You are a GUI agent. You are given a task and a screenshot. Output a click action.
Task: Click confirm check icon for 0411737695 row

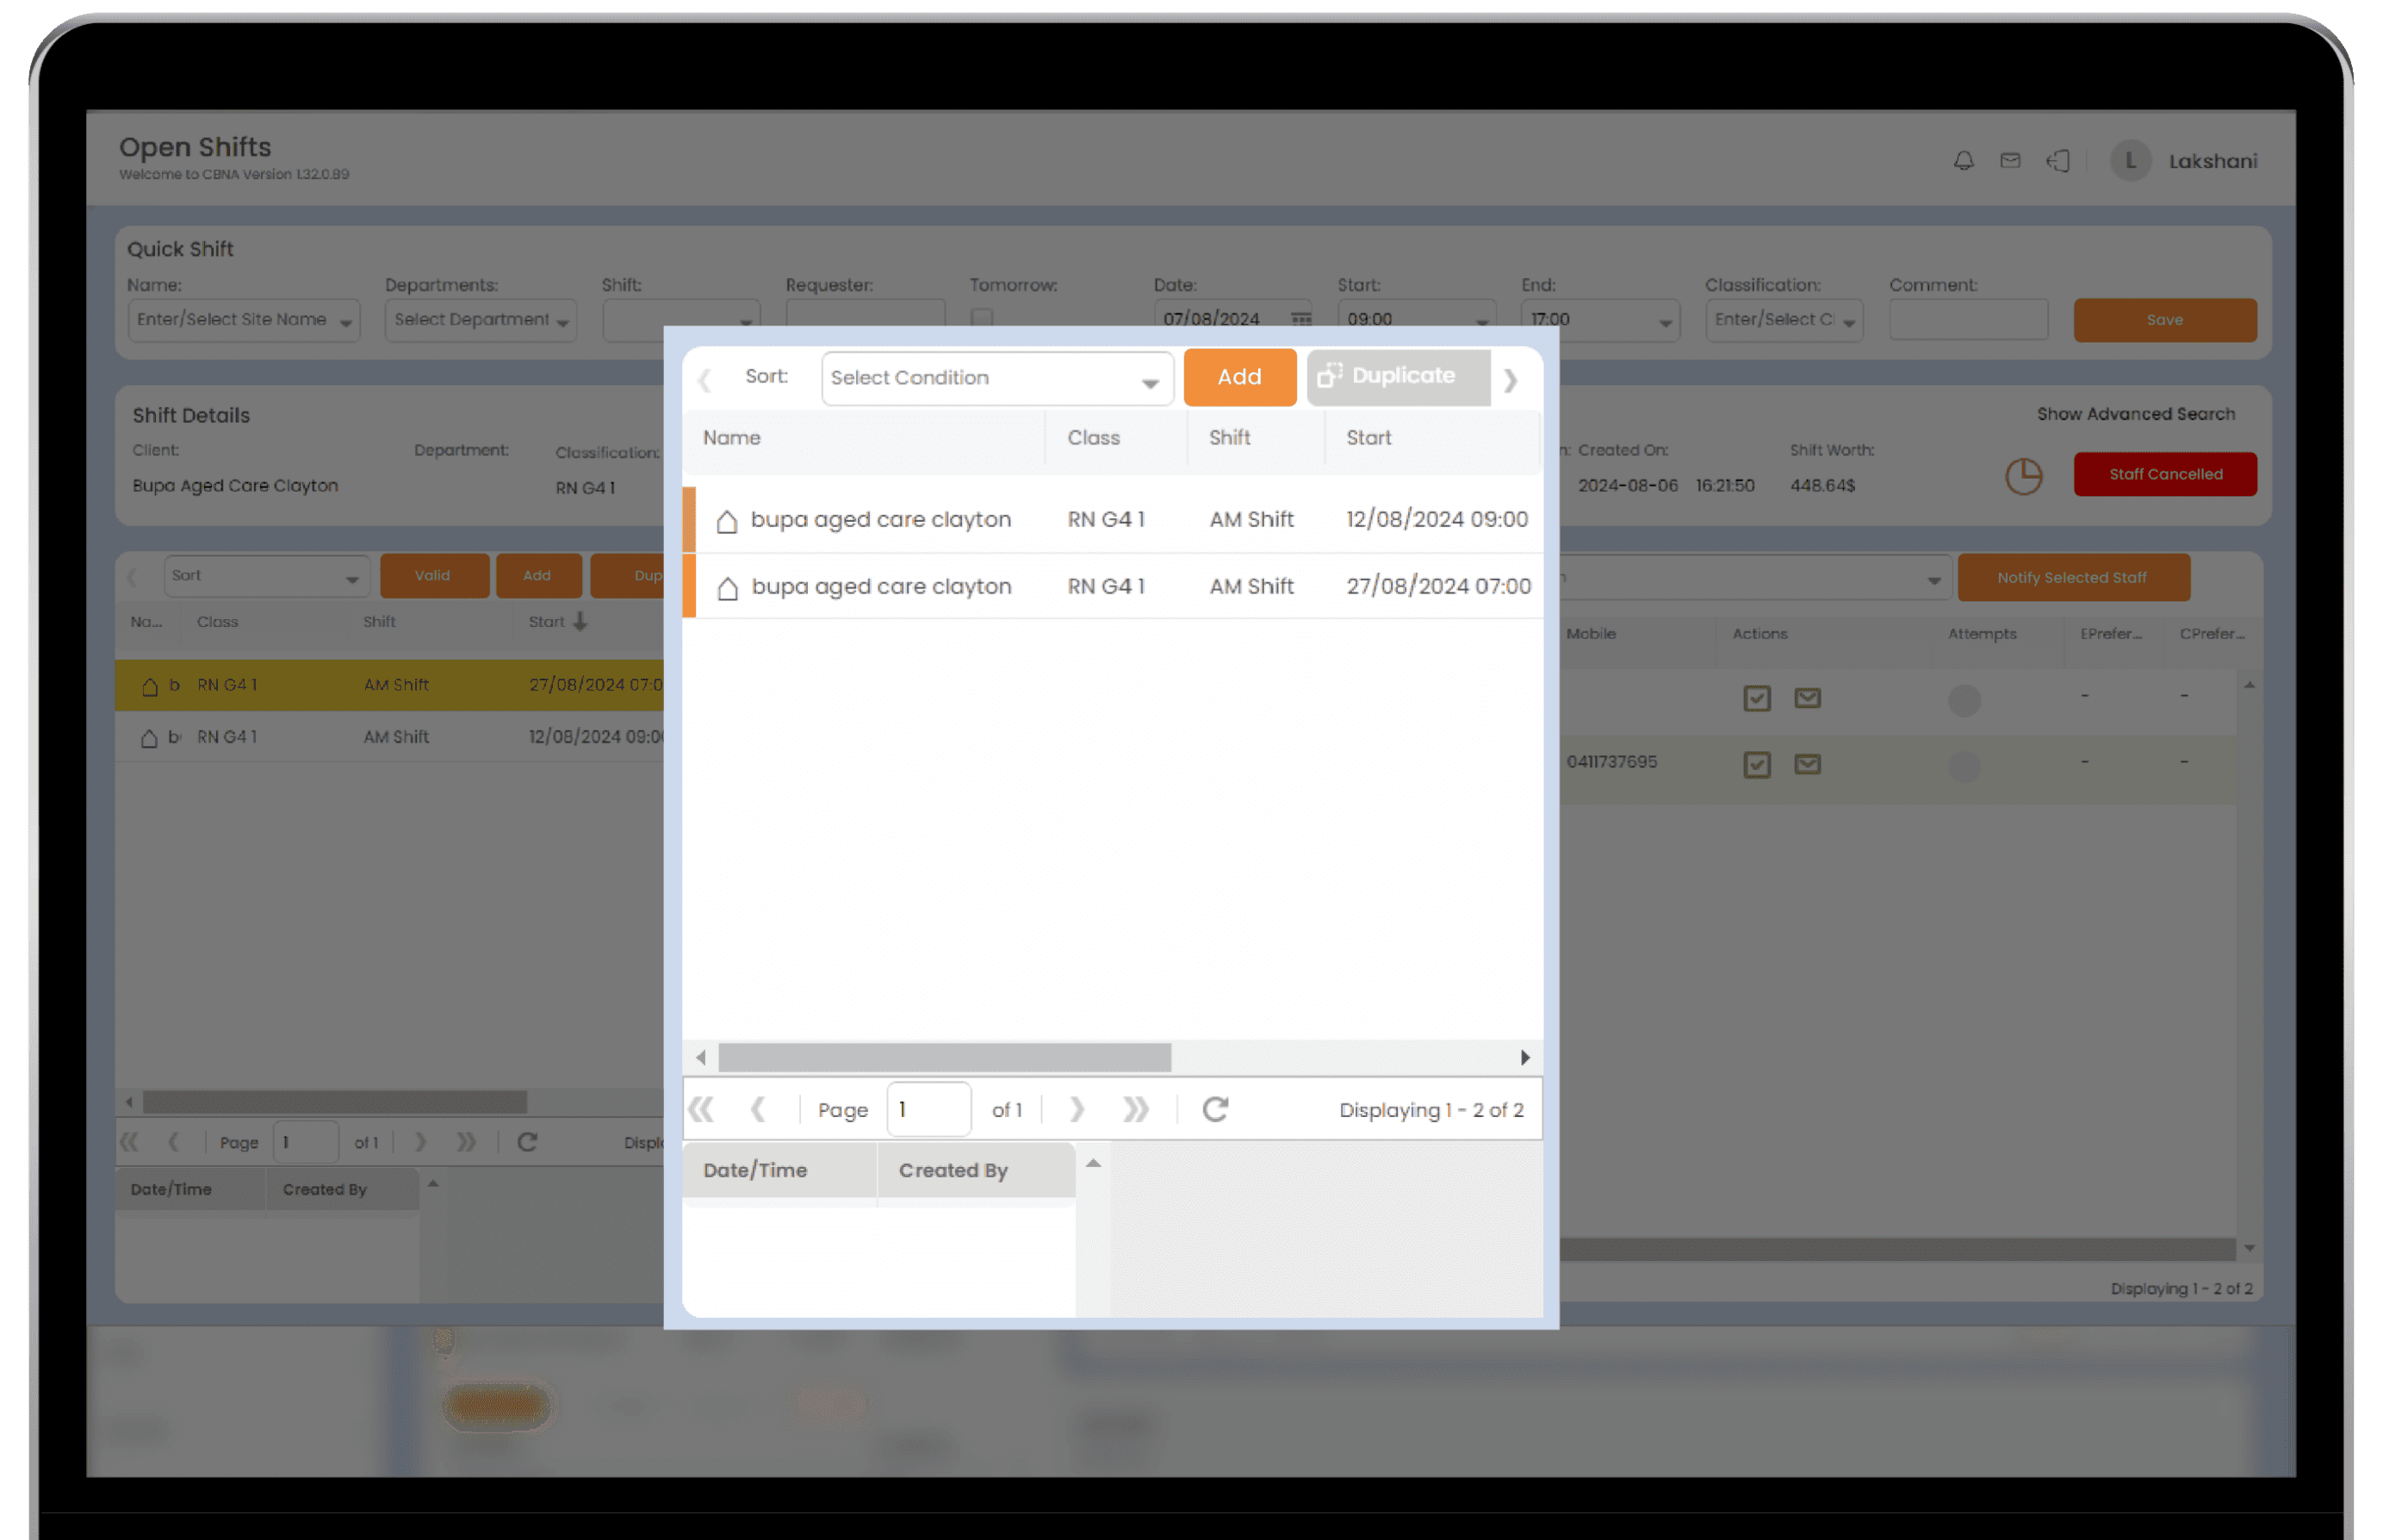tap(1756, 765)
